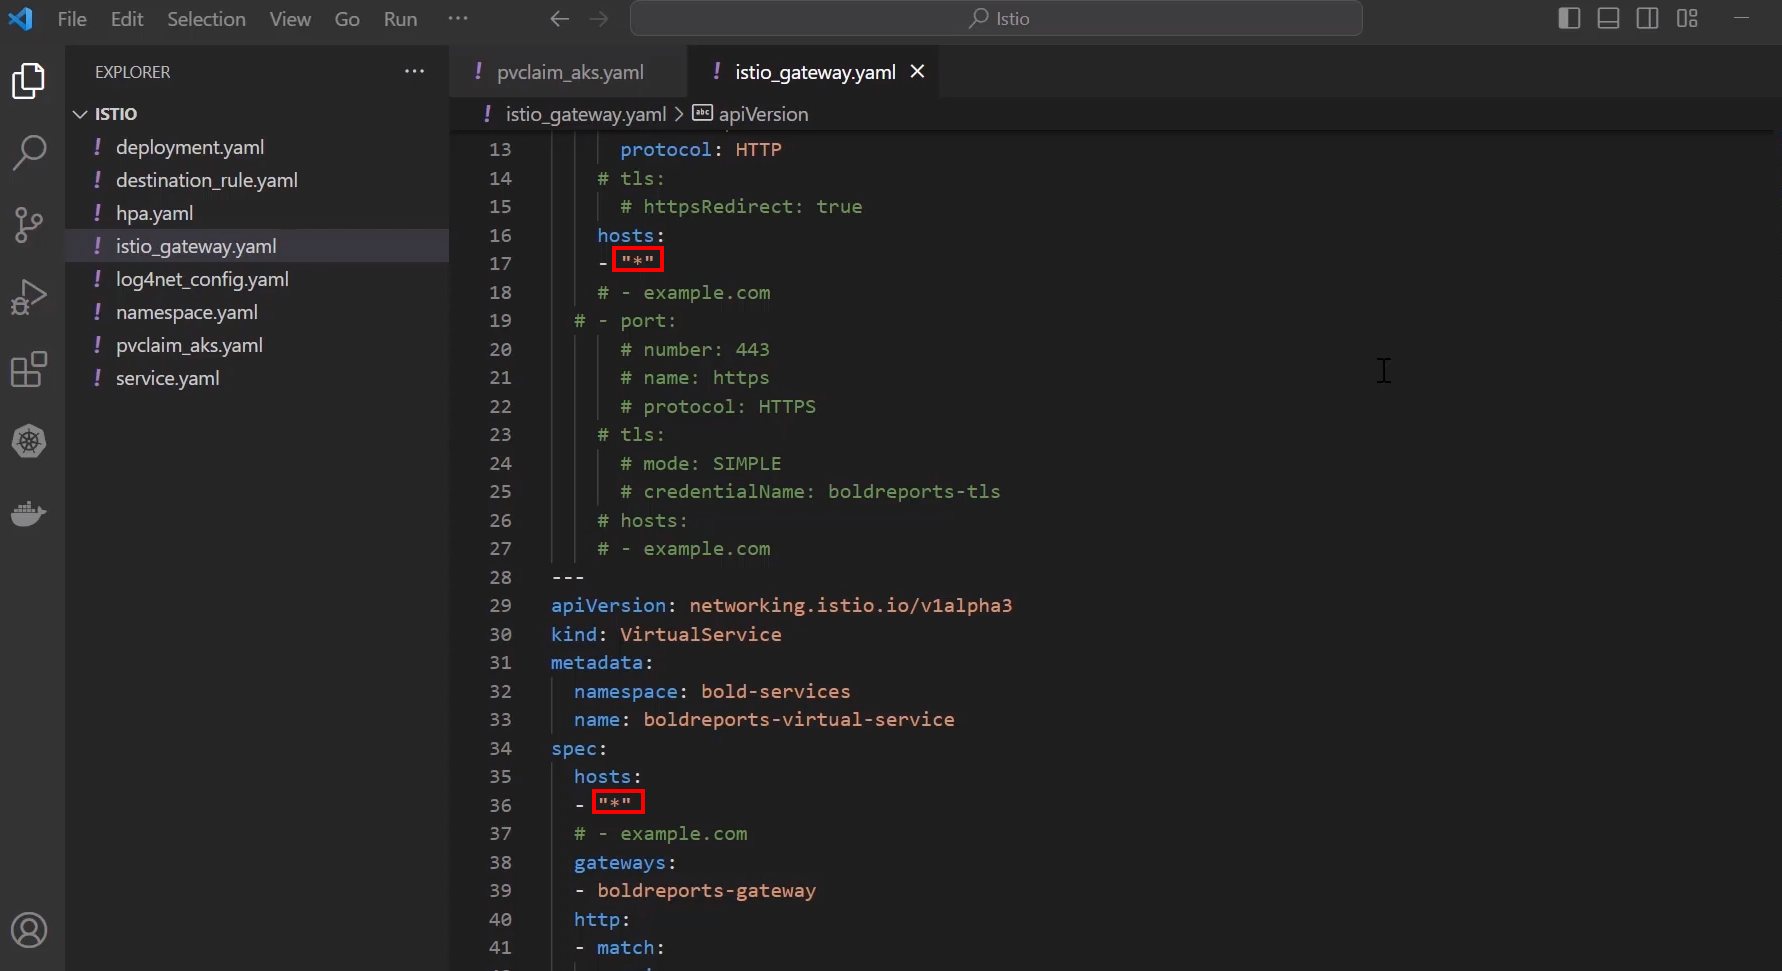This screenshot has height=971, width=1782.
Task: Open Explorer views and more actions
Action: 414,72
